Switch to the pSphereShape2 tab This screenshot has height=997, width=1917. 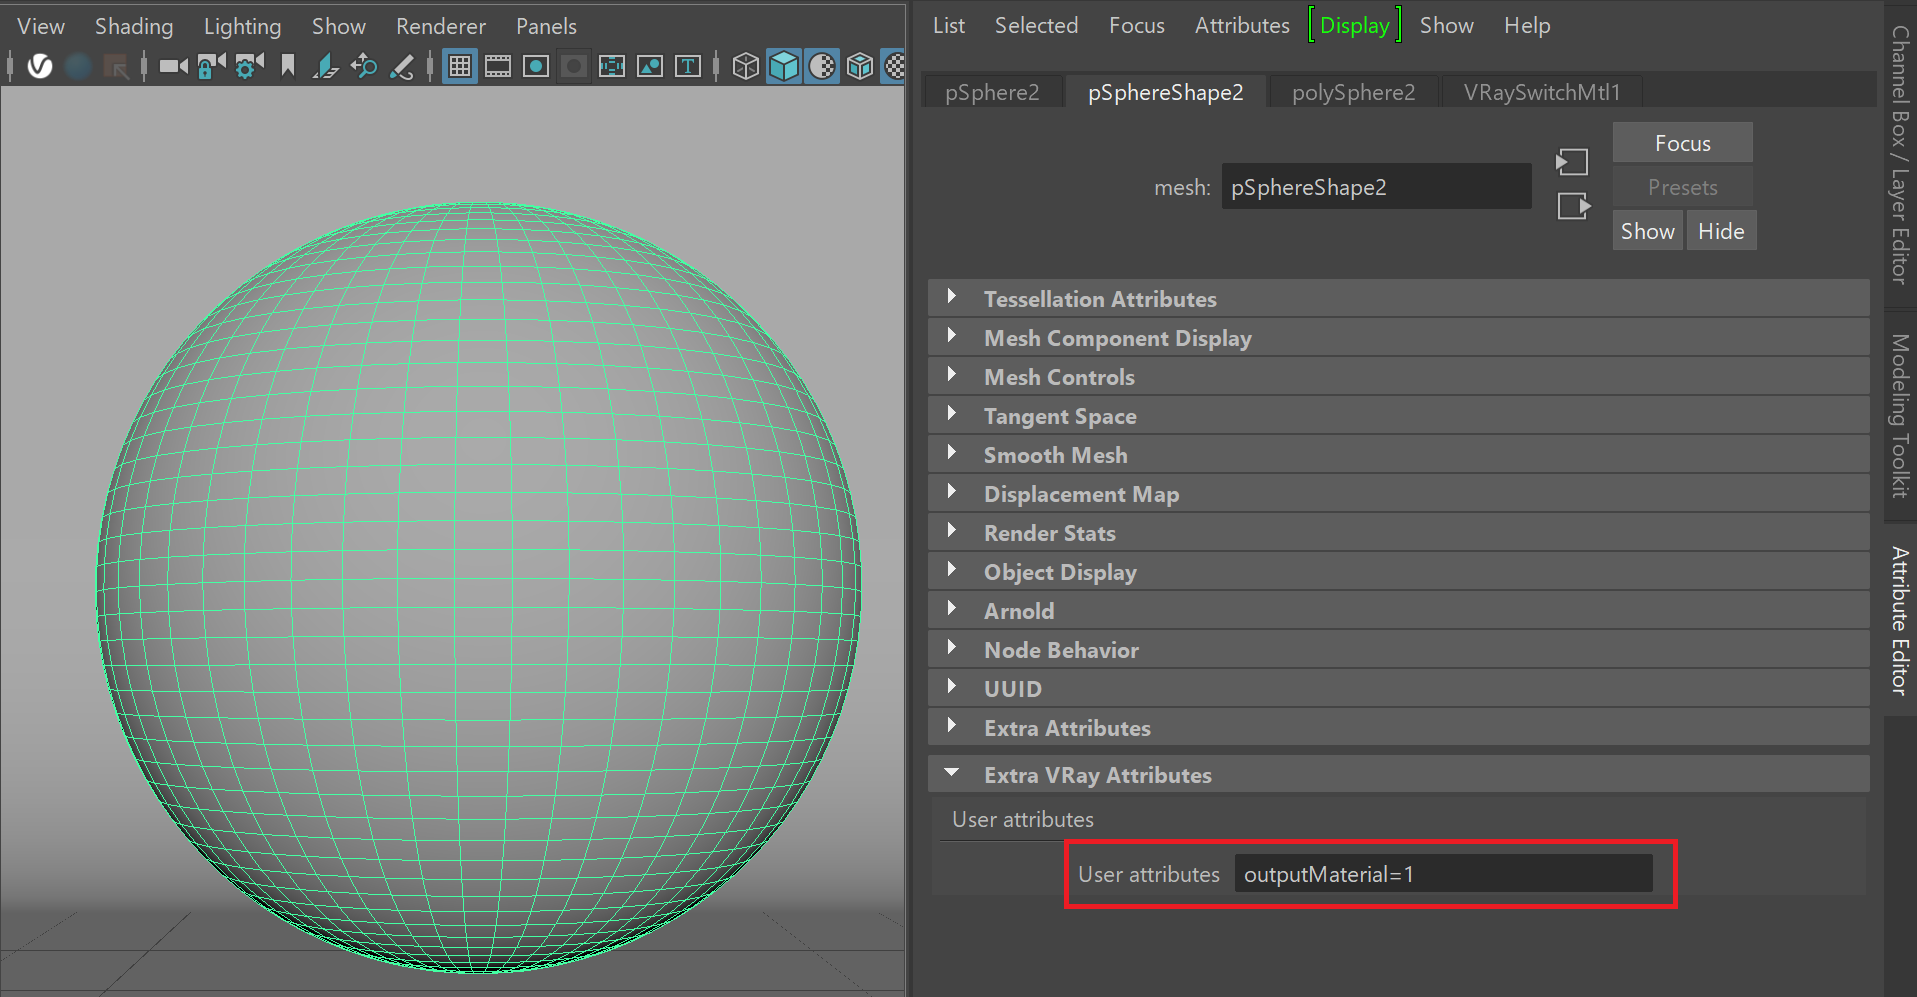point(1166,92)
